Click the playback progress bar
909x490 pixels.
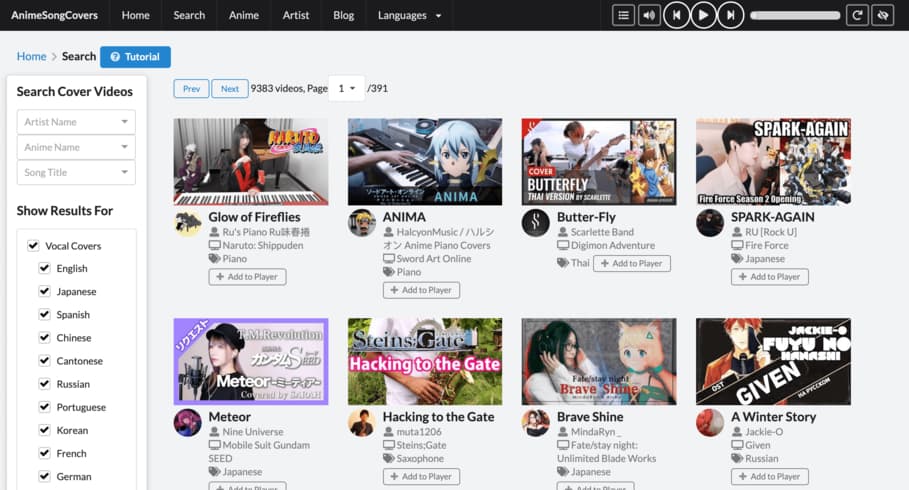click(x=795, y=16)
